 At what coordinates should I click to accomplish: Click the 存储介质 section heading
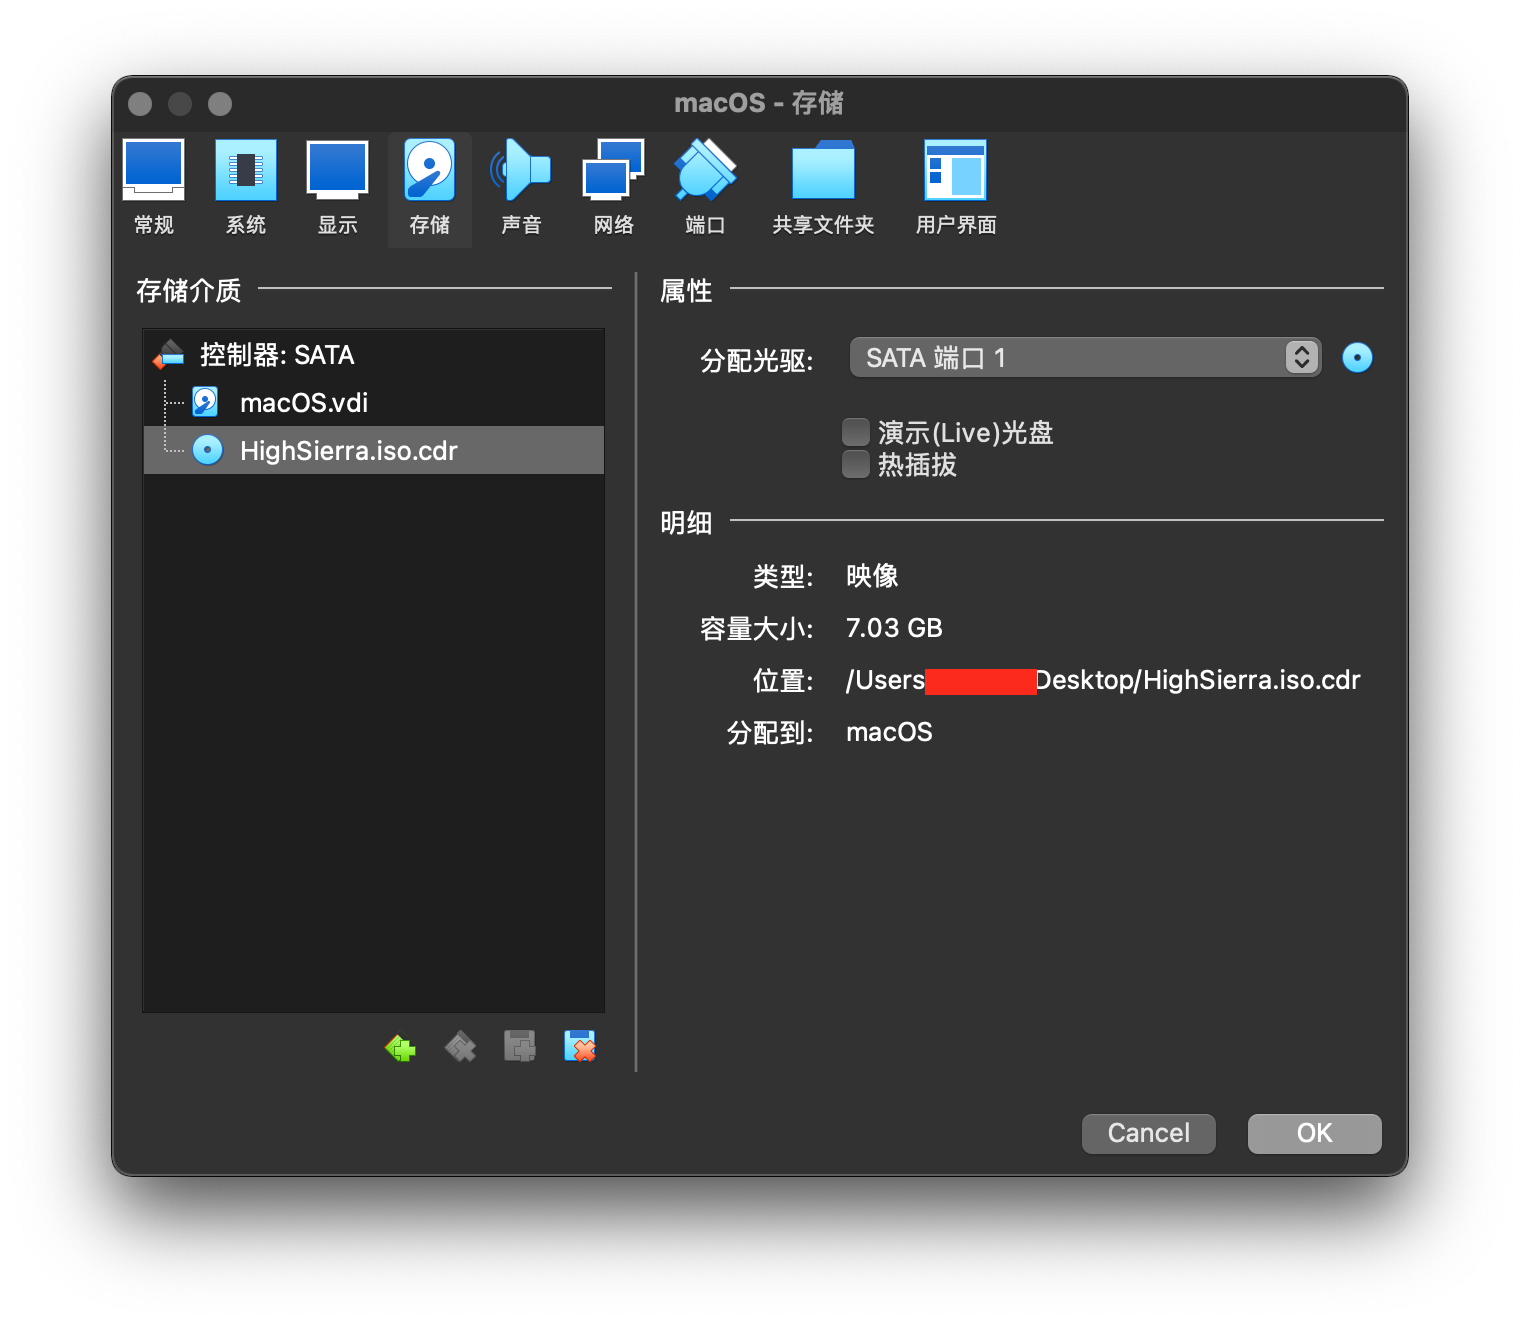click(x=188, y=291)
